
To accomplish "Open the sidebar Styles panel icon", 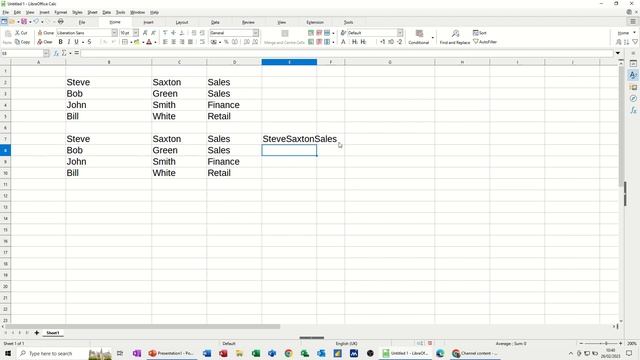I will 633,75.
